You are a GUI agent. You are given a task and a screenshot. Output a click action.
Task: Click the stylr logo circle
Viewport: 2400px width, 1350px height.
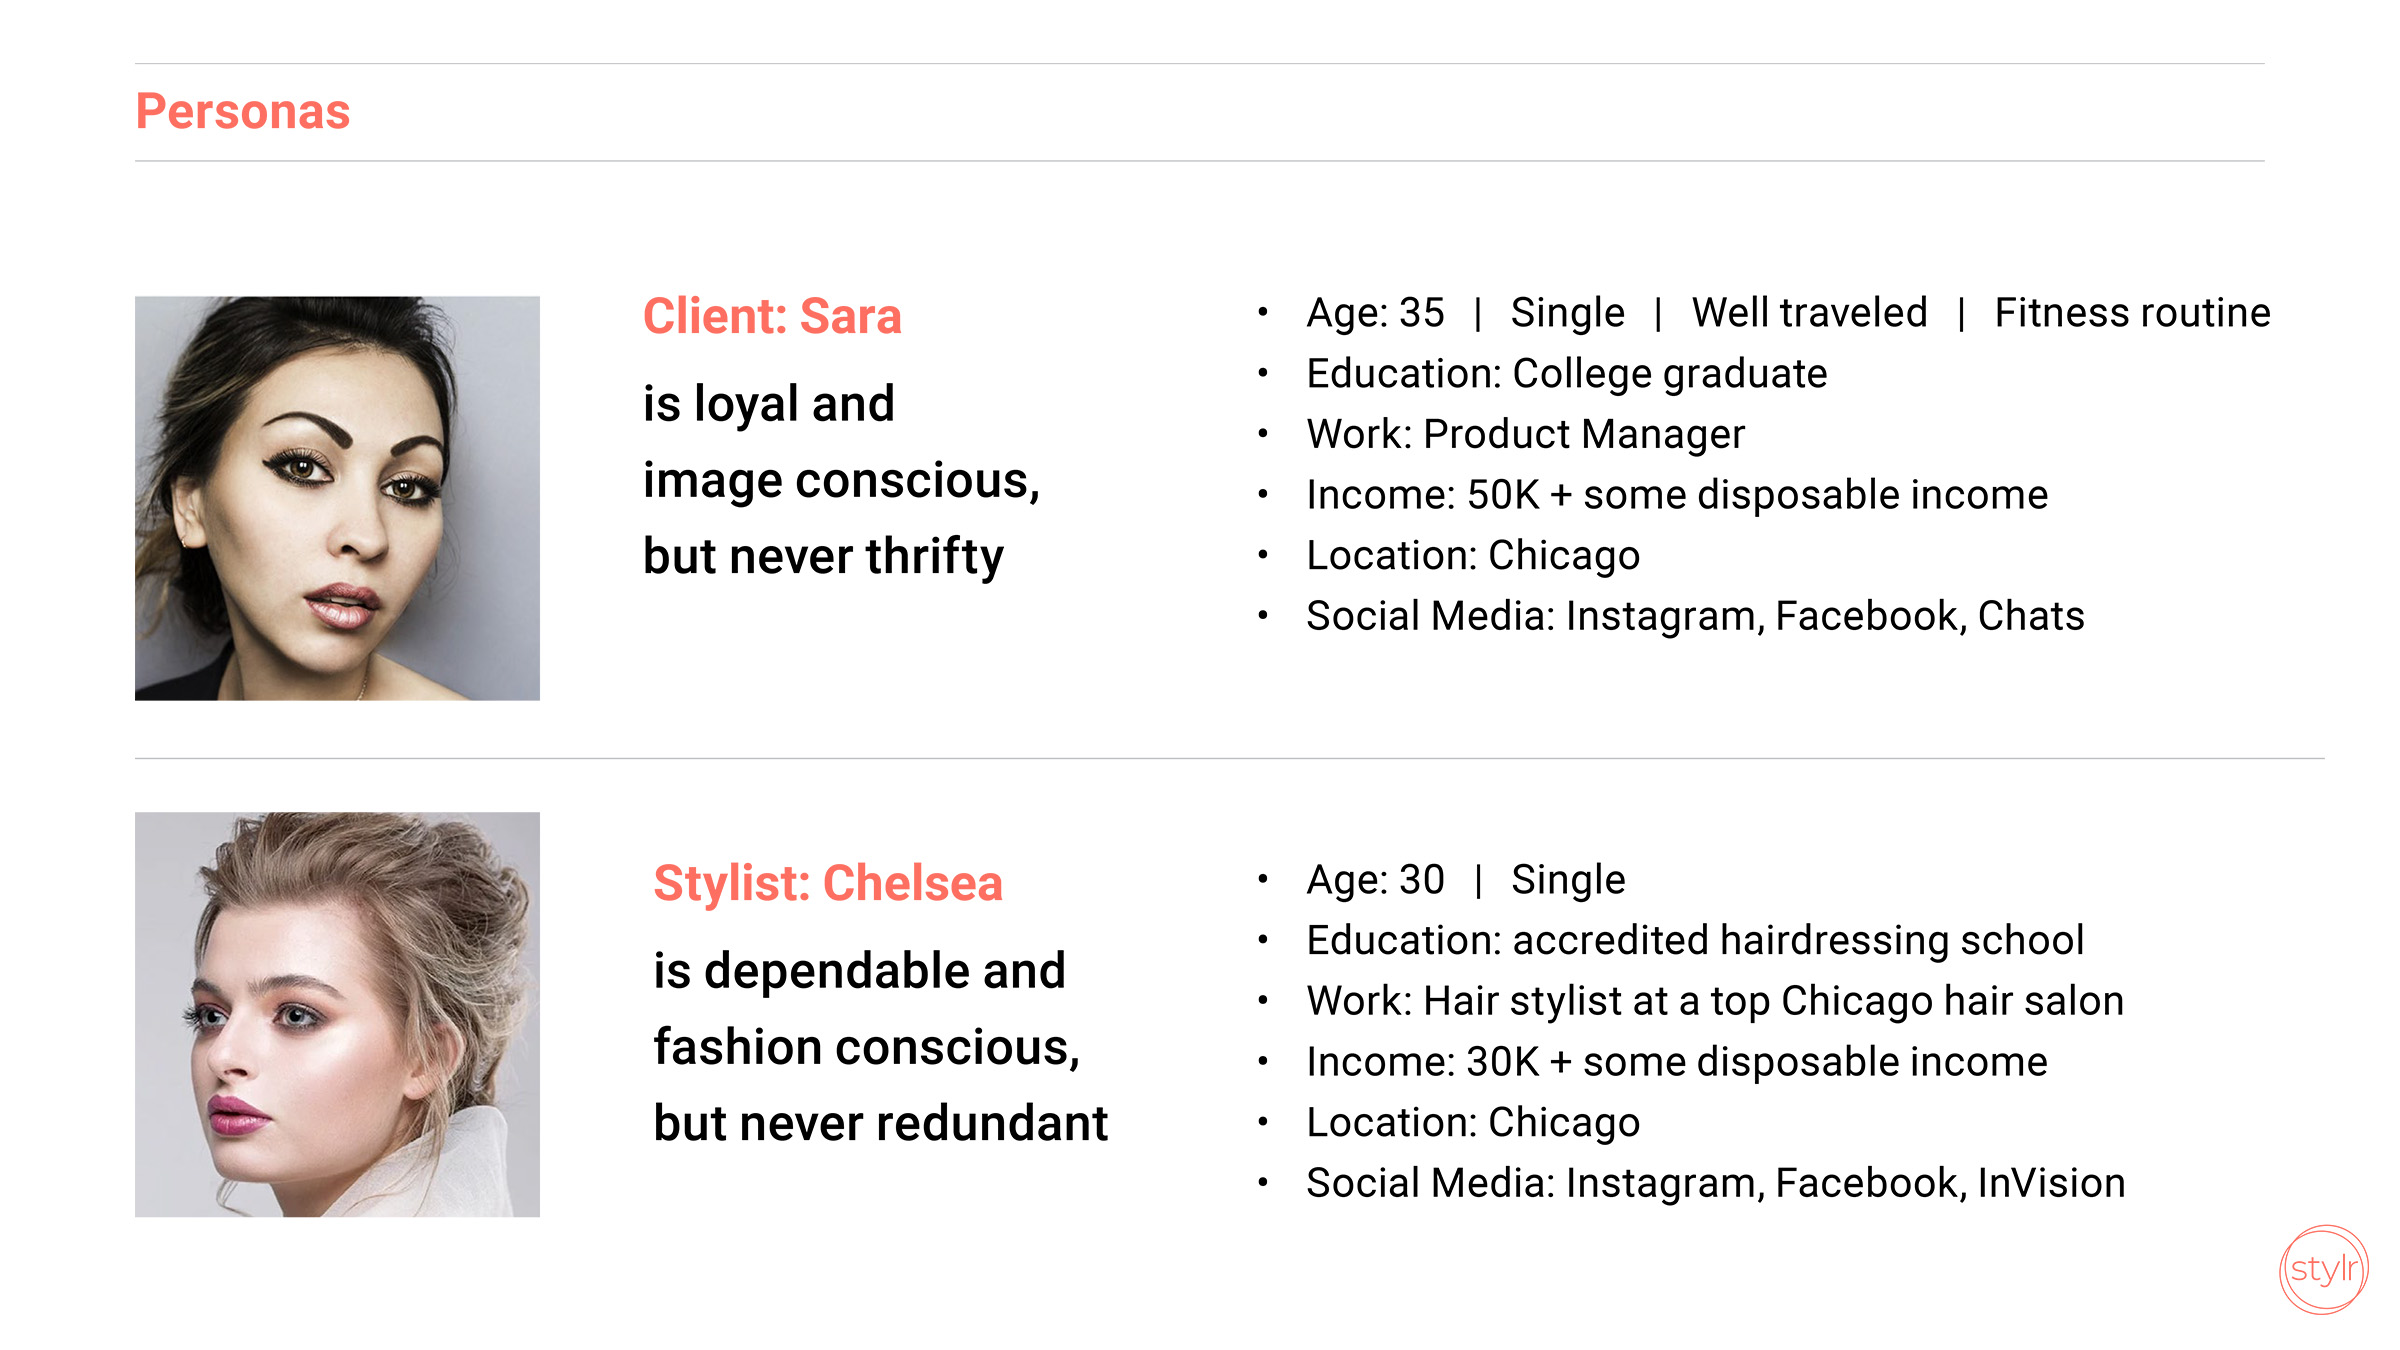click(x=2324, y=1269)
